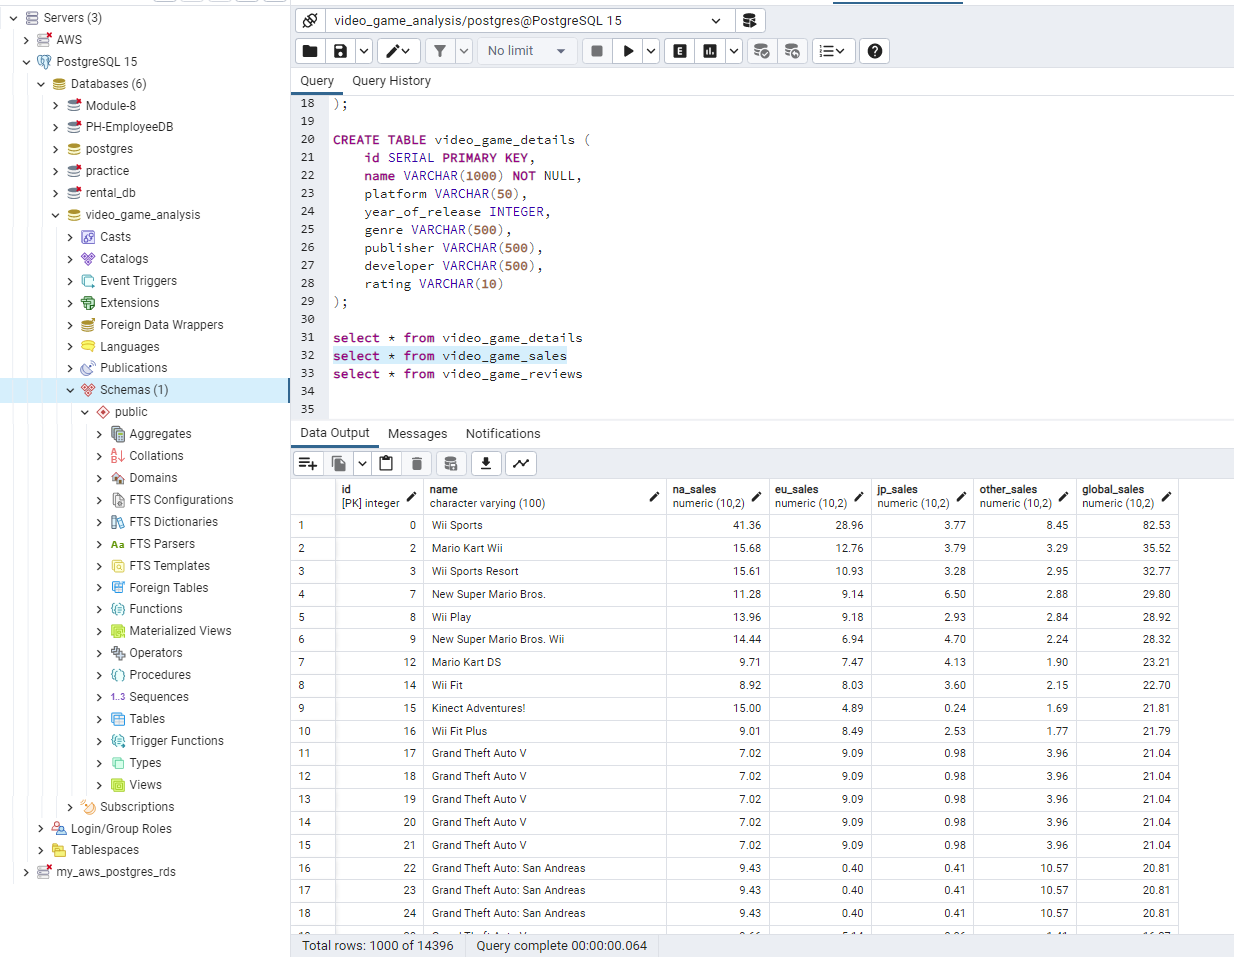Save the current query
The height and width of the screenshot is (957, 1234).
[338, 50]
